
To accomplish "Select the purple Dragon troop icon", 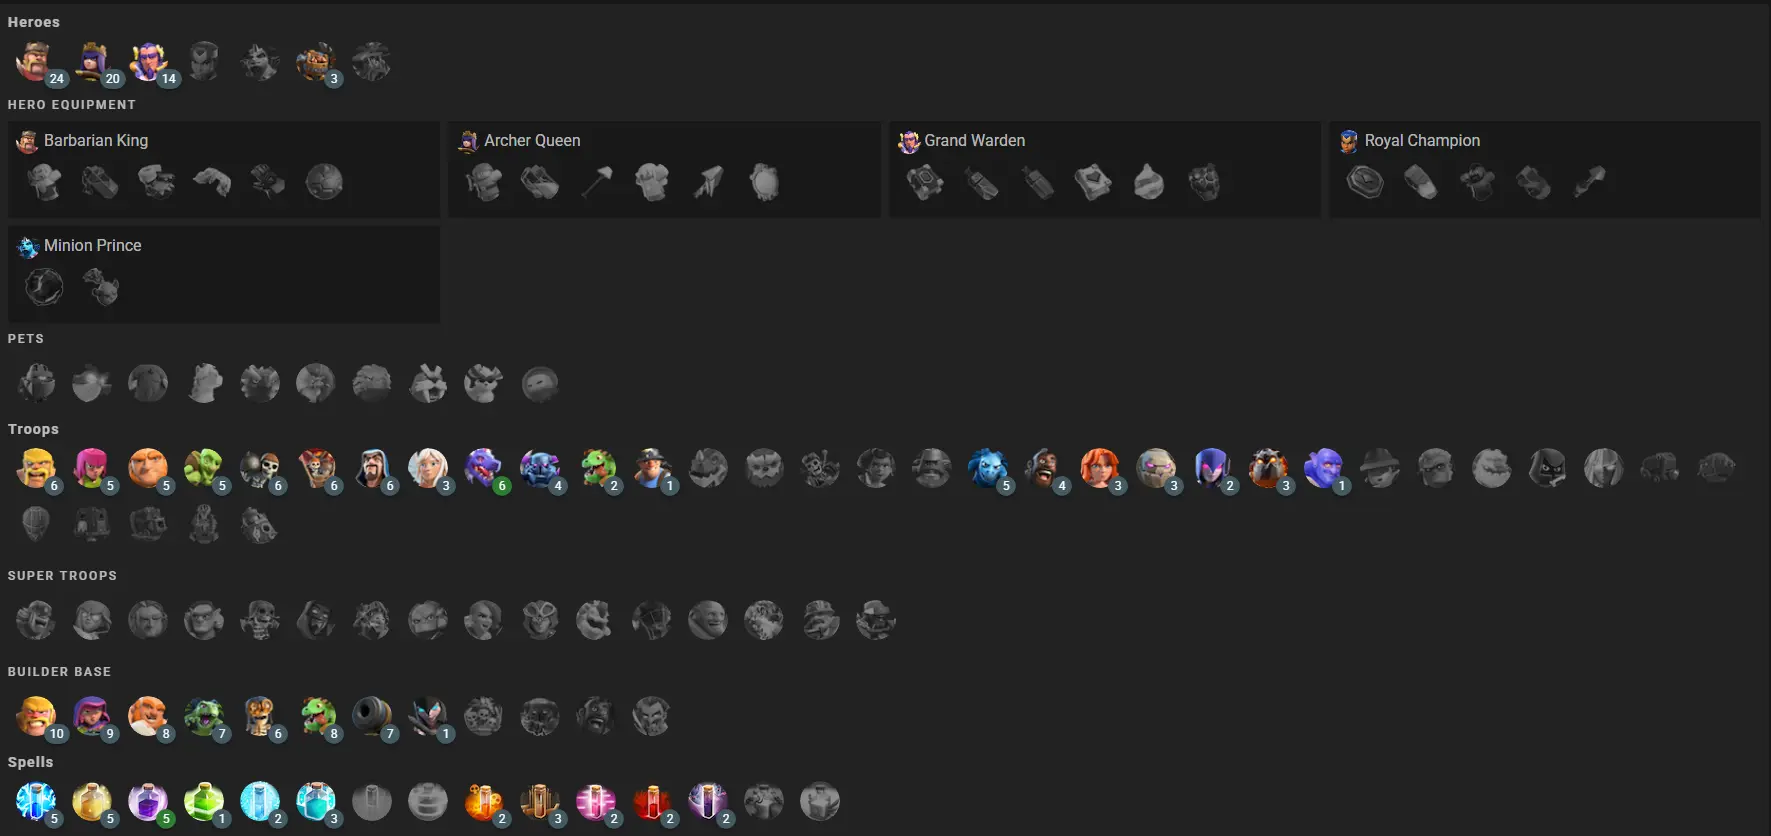I will 484,468.
